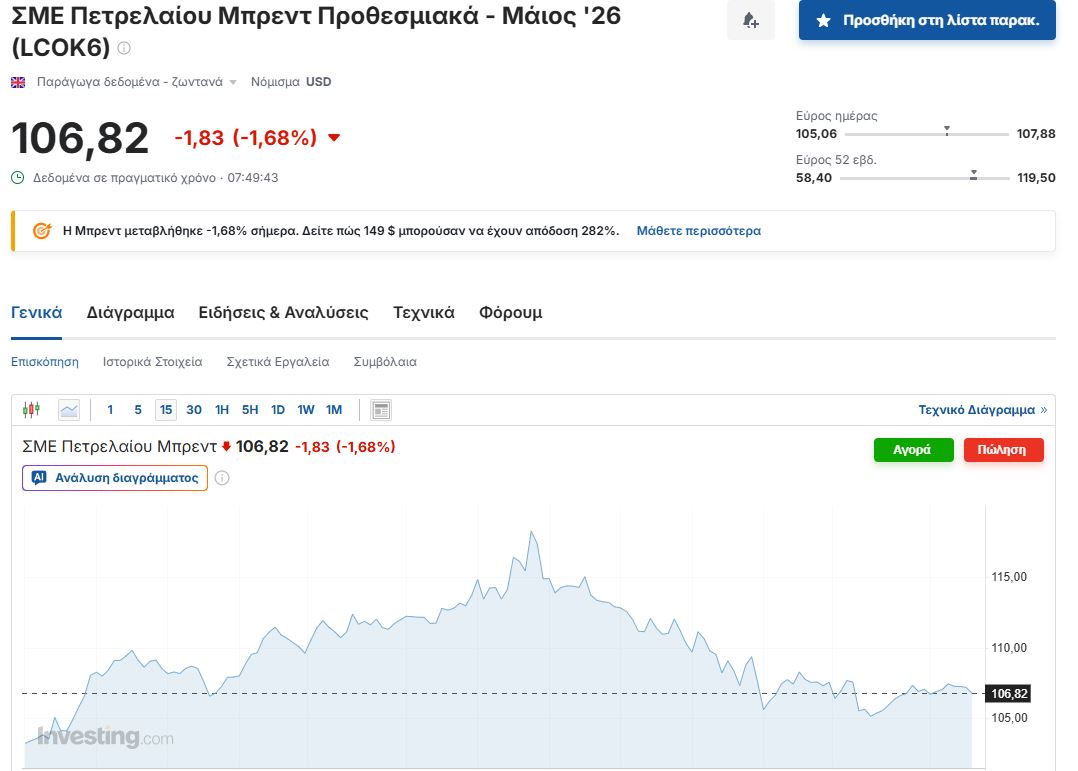This screenshot has width=1078, height=771.
Task: Click info icon beside Ανάλυση διαγράμματος
Action: [222, 478]
